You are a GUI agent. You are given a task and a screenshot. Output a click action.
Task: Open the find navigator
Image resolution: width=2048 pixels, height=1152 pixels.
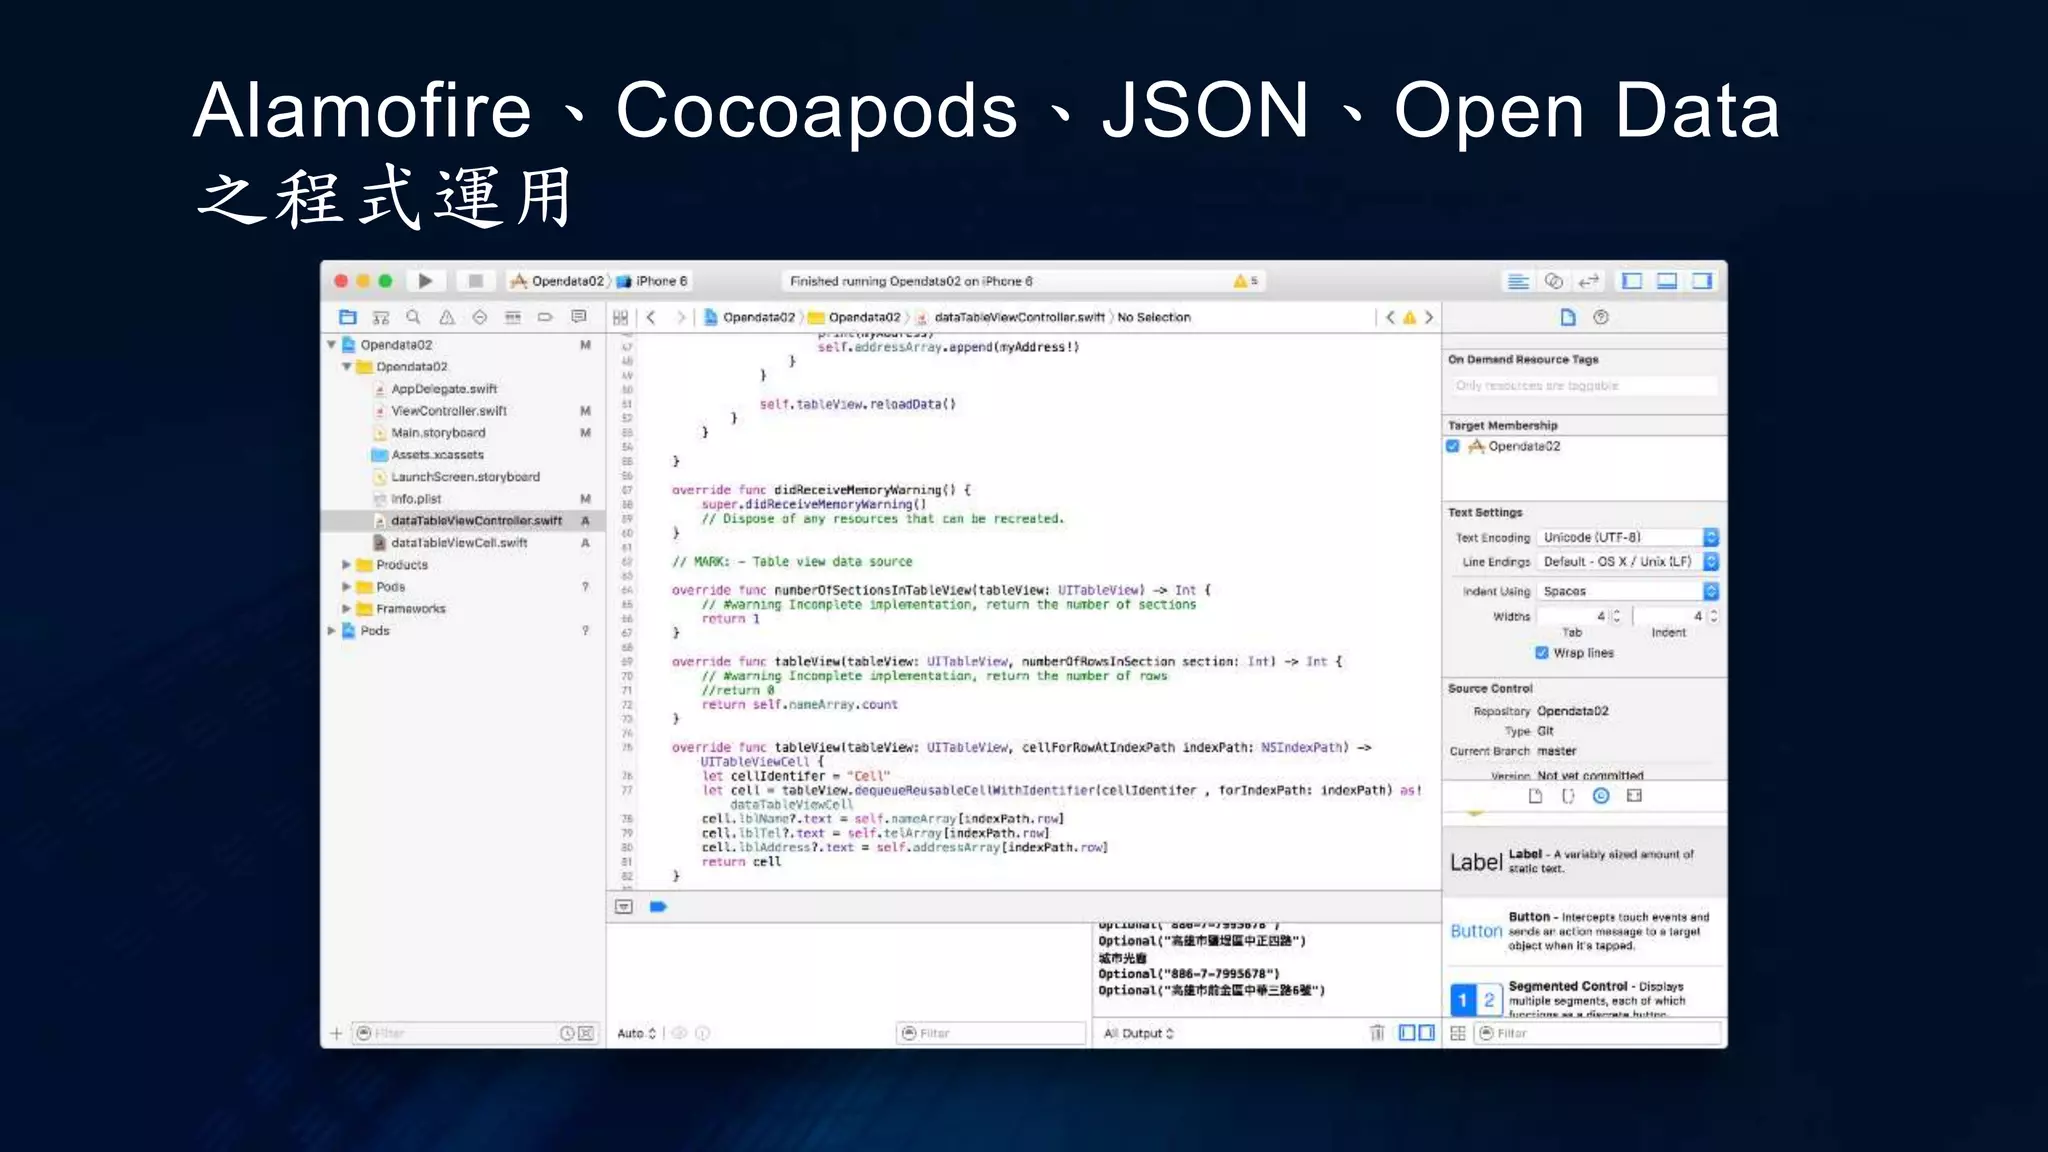pos(413,317)
